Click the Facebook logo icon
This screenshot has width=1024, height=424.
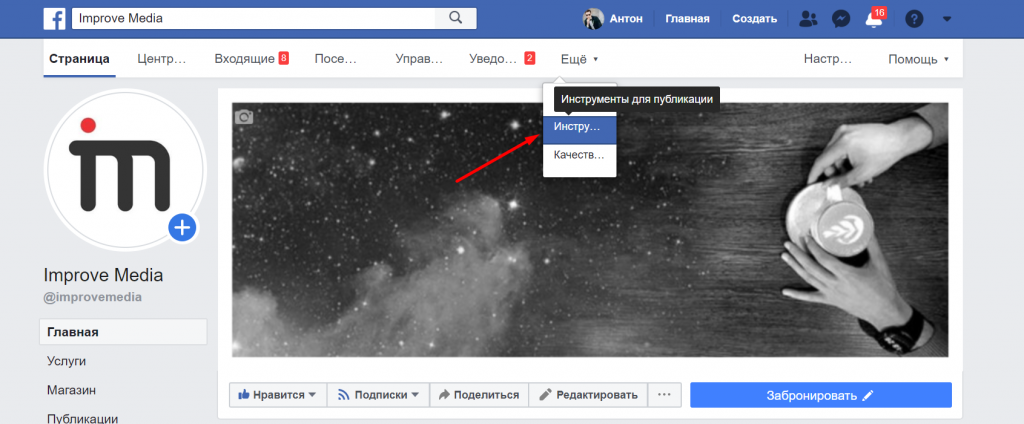click(55, 18)
